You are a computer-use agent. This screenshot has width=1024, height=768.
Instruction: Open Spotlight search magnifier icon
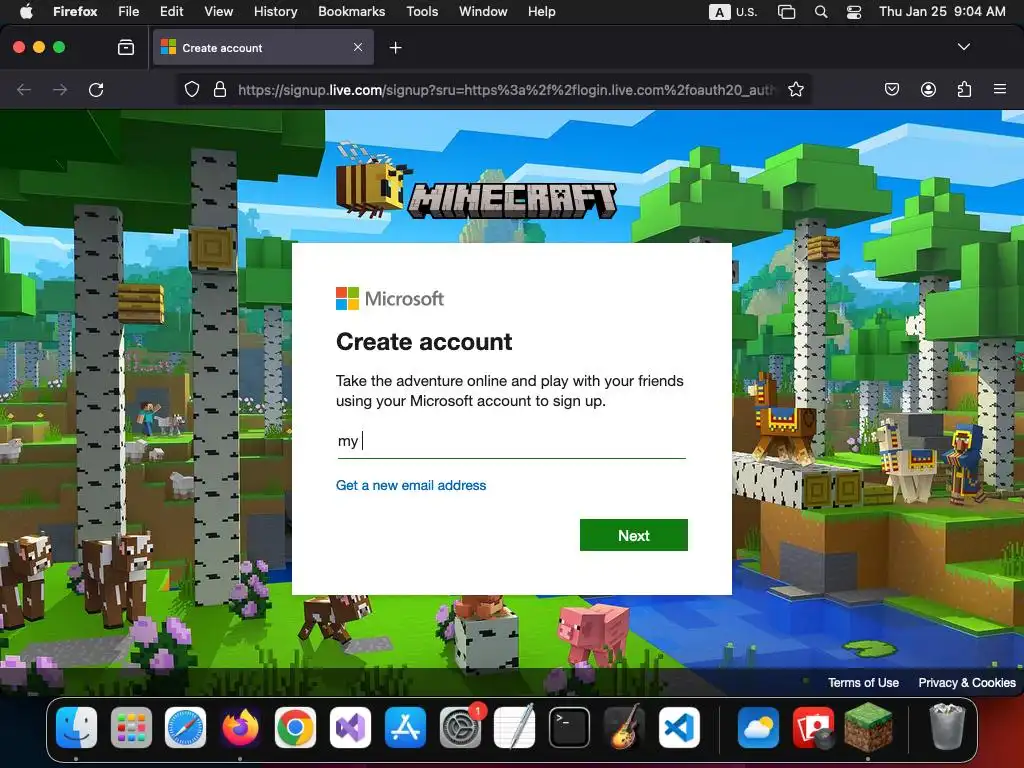[x=821, y=12]
